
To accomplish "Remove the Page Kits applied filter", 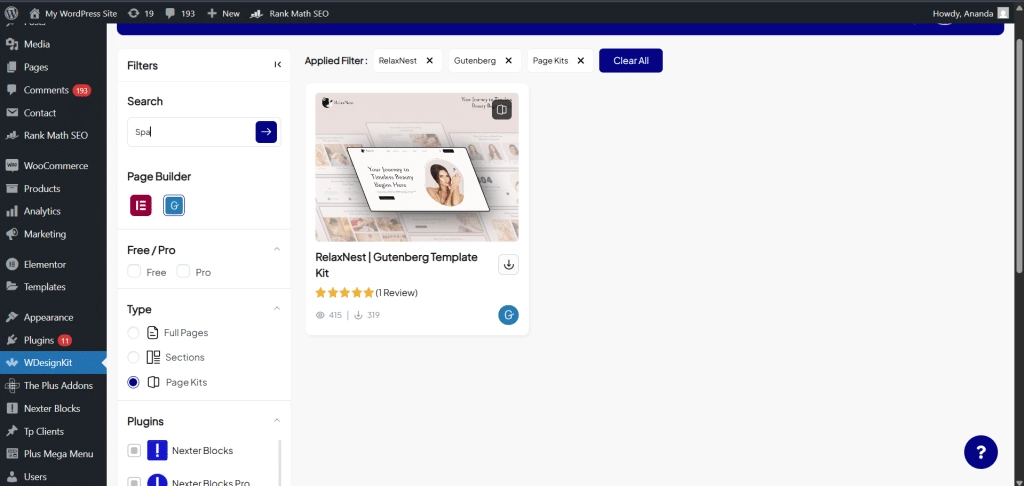I will (x=581, y=61).
